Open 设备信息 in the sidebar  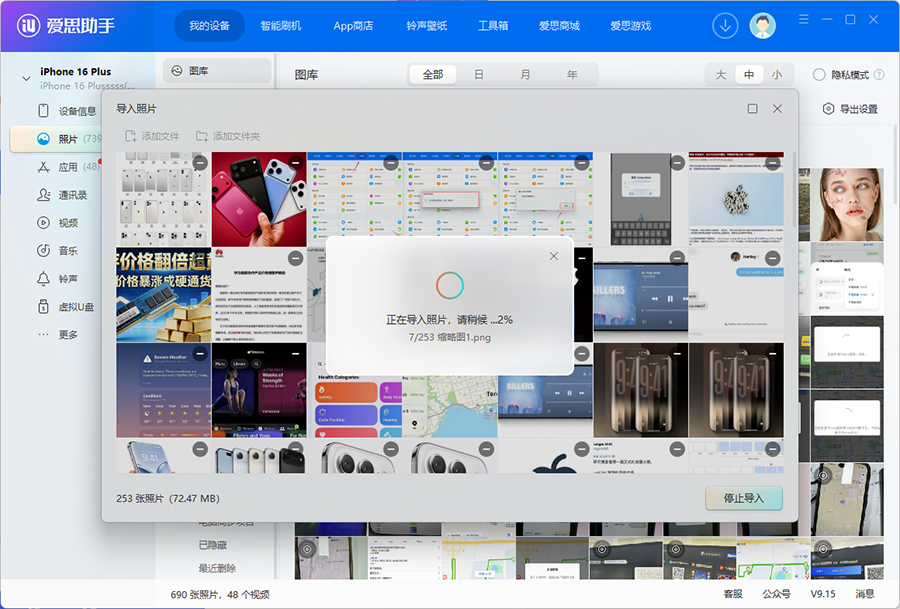tap(67, 111)
